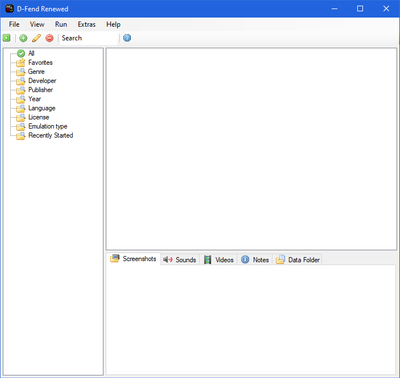Switch to the Data Folder tab
Screen dimensions: 400x378
[297, 260]
